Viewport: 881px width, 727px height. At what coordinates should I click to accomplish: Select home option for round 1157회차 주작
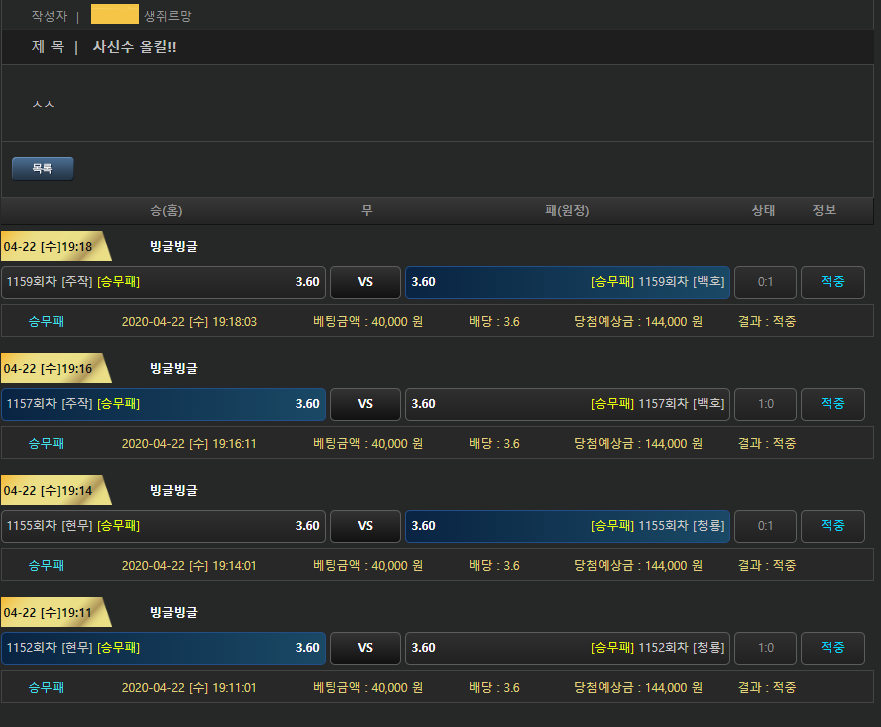[163, 404]
